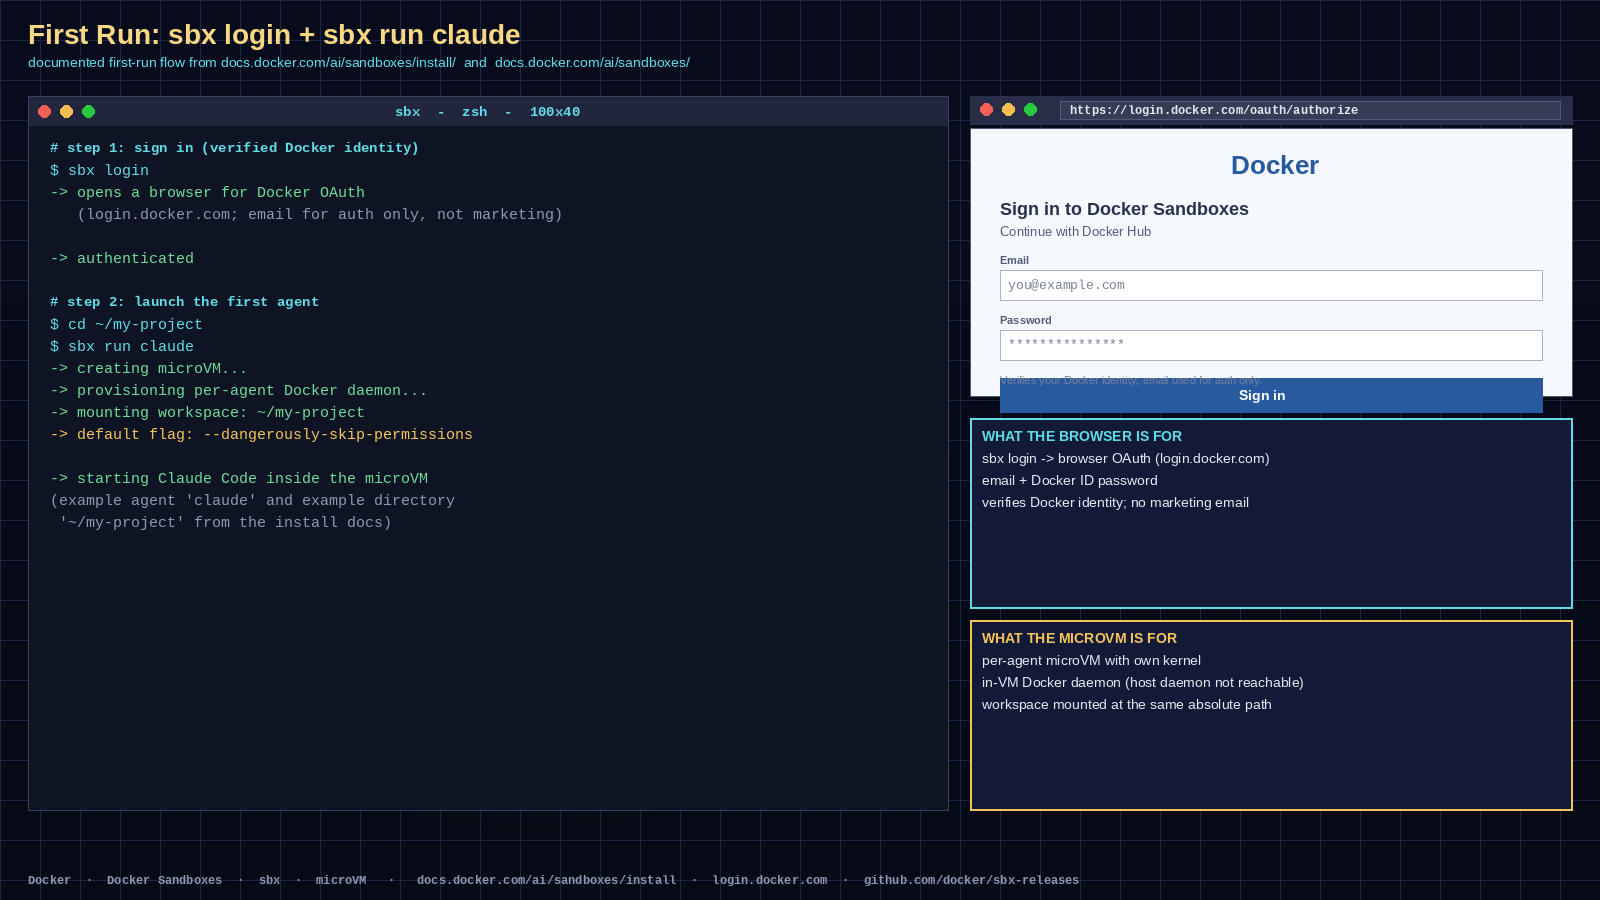Click 'workspace mounted at the same absolute path'
1600x900 pixels.
1127,704
